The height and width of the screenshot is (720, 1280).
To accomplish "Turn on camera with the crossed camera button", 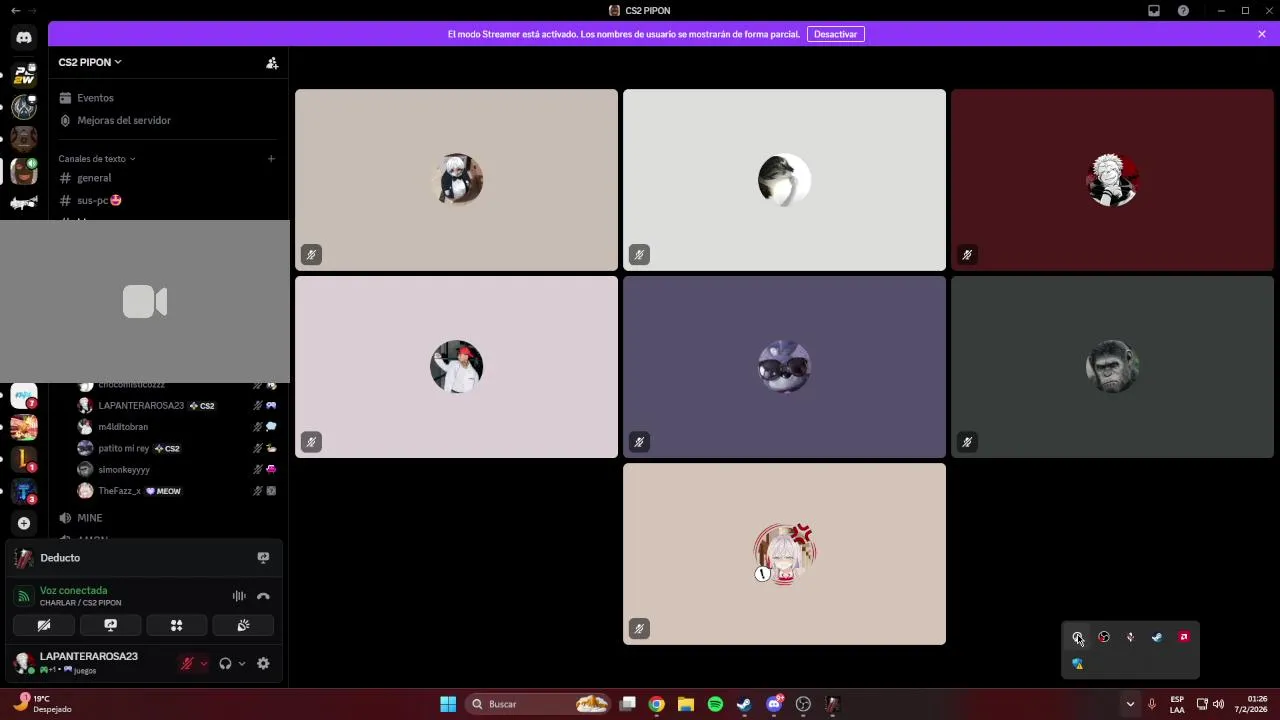I will coord(44,625).
